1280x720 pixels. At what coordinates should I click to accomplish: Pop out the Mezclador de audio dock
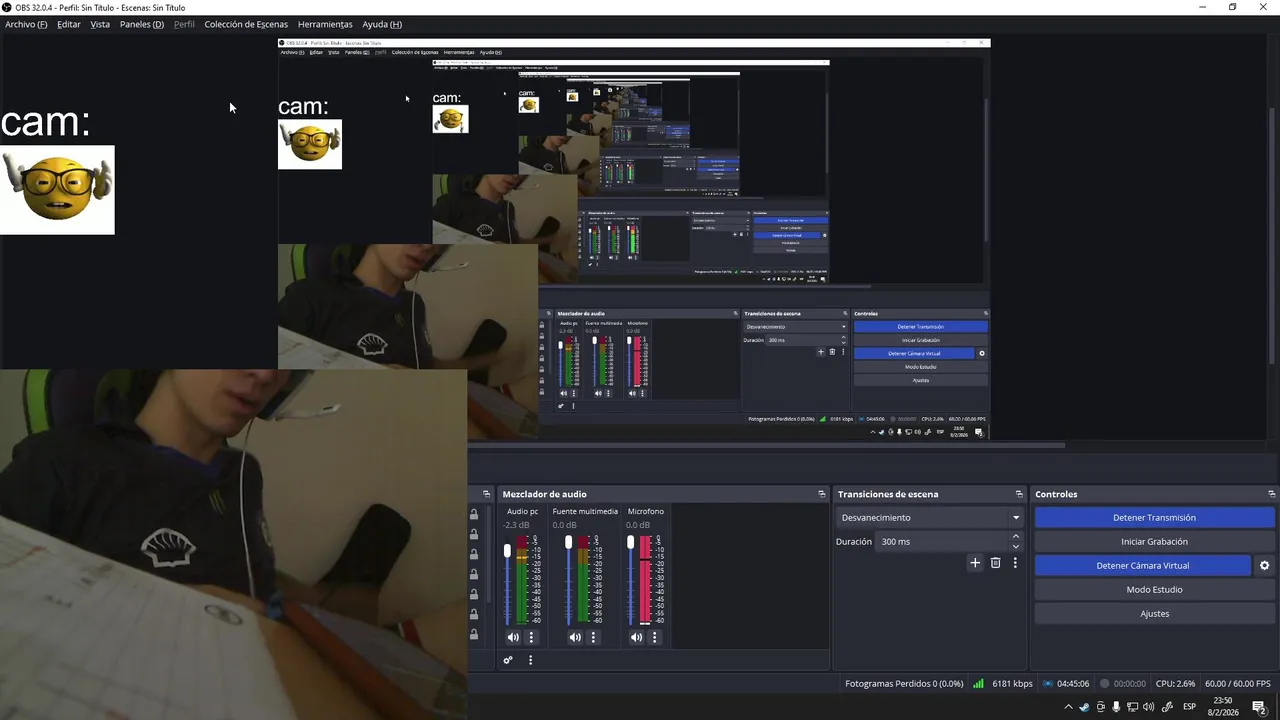(822, 494)
